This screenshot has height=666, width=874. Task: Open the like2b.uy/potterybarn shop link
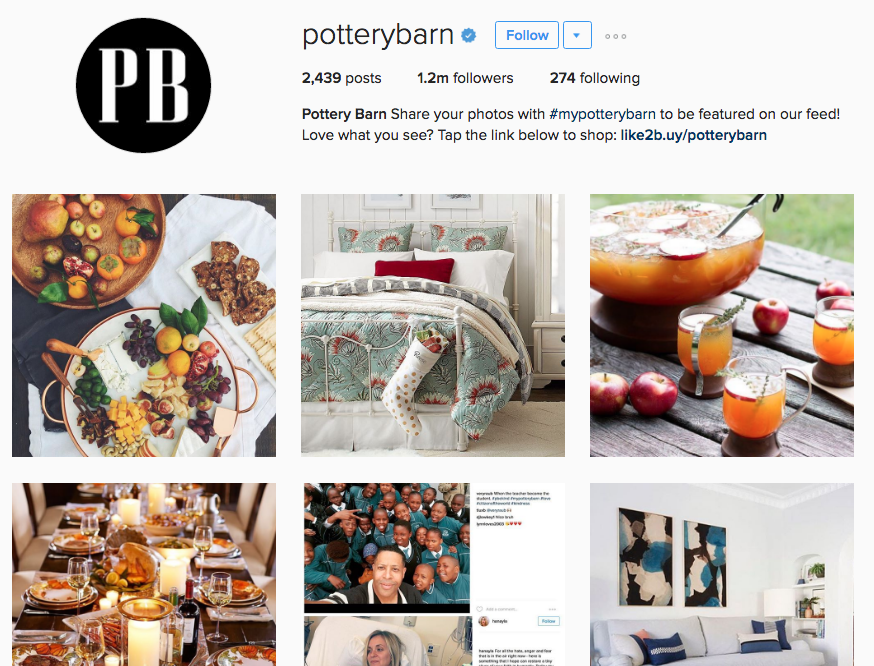point(693,135)
